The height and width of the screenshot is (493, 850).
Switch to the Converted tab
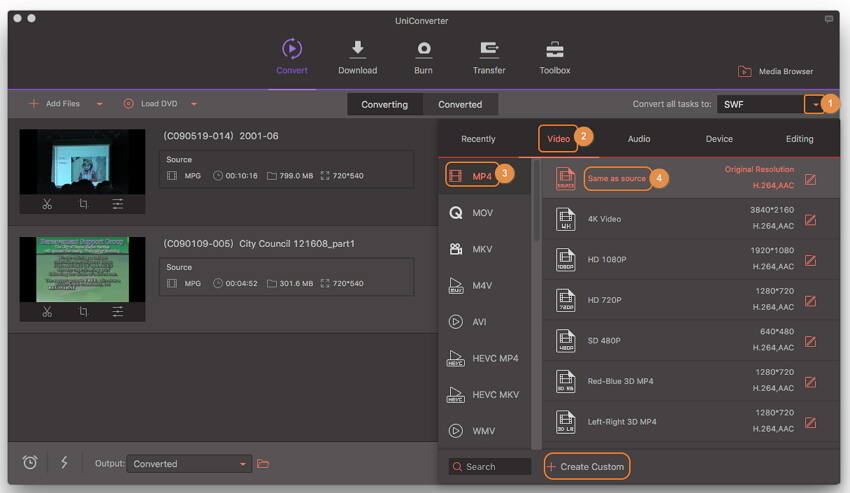460,105
